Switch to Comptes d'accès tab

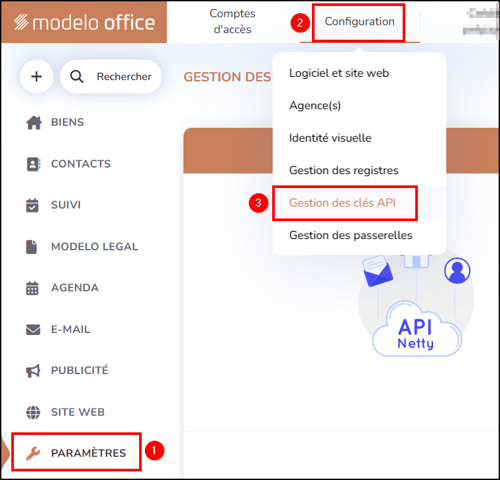pos(232,21)
